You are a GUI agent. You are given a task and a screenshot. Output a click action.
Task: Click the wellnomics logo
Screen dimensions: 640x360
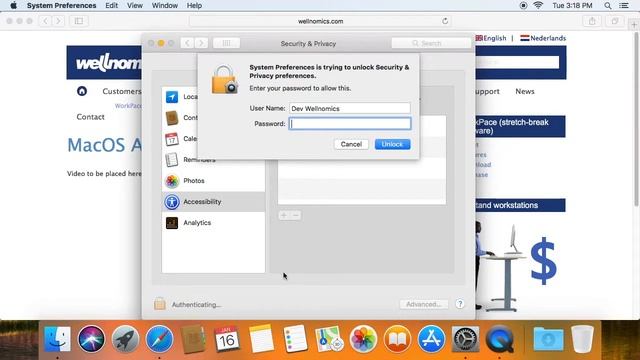click(x=108, y=63)
